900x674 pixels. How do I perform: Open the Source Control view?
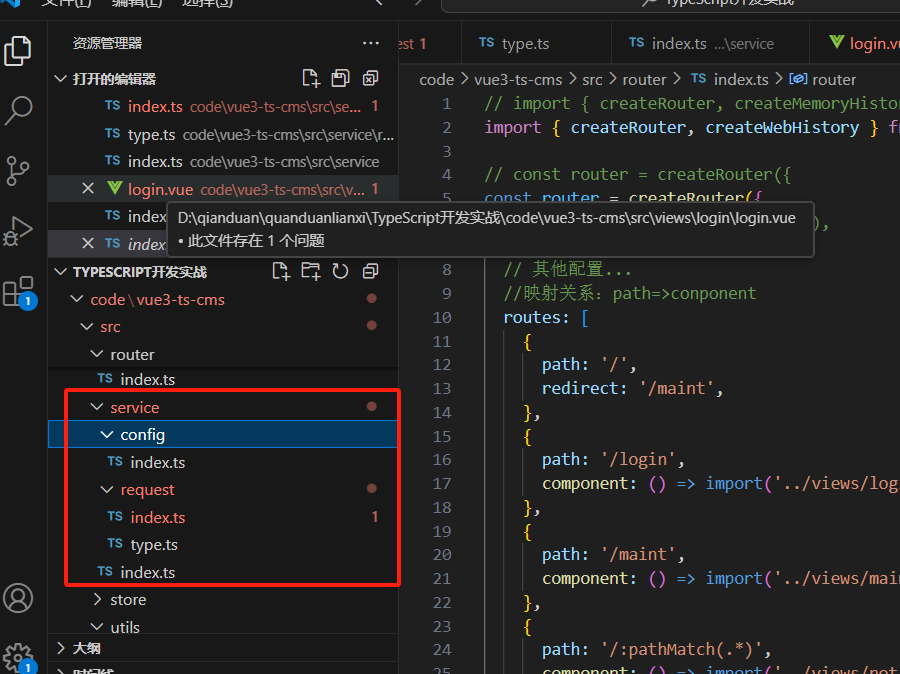pos(18,171)
